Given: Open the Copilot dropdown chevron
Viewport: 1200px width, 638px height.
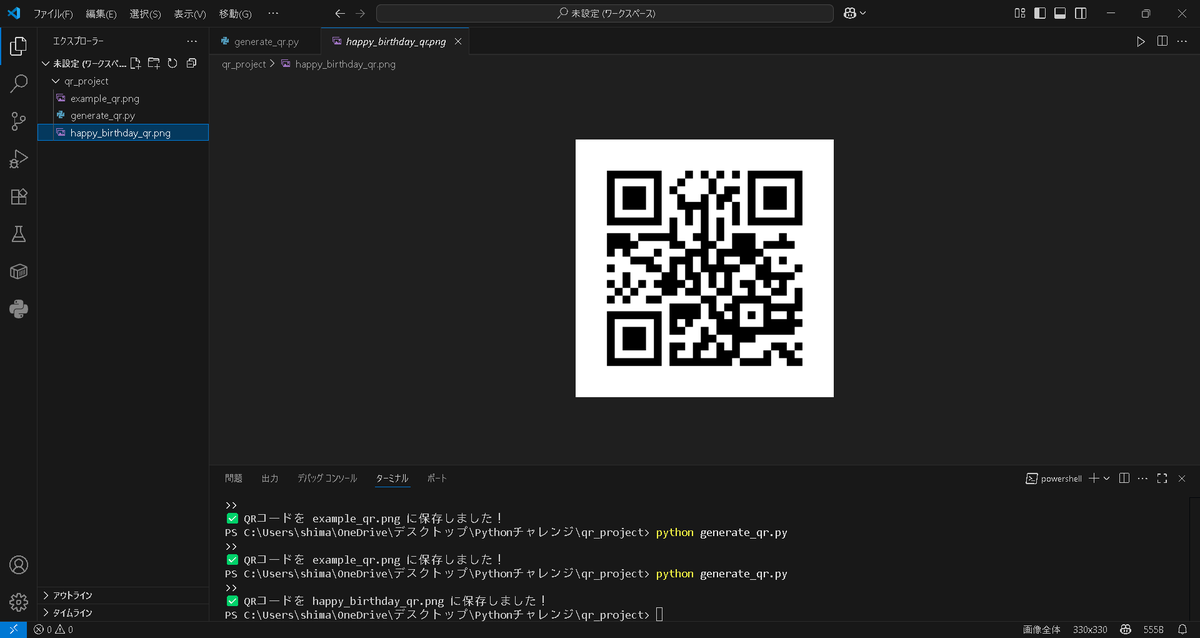Looking at the screenshot, I should (863, 14).
